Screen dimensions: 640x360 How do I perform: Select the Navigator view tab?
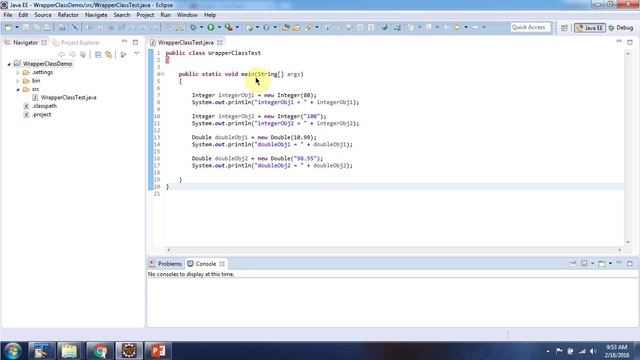(x=25, y=42)
